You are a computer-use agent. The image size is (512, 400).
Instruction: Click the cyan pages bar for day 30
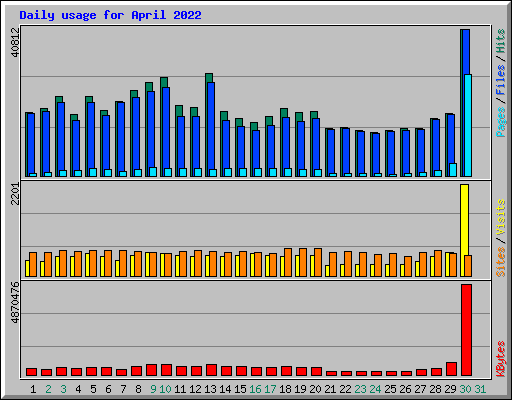point(468,125)
